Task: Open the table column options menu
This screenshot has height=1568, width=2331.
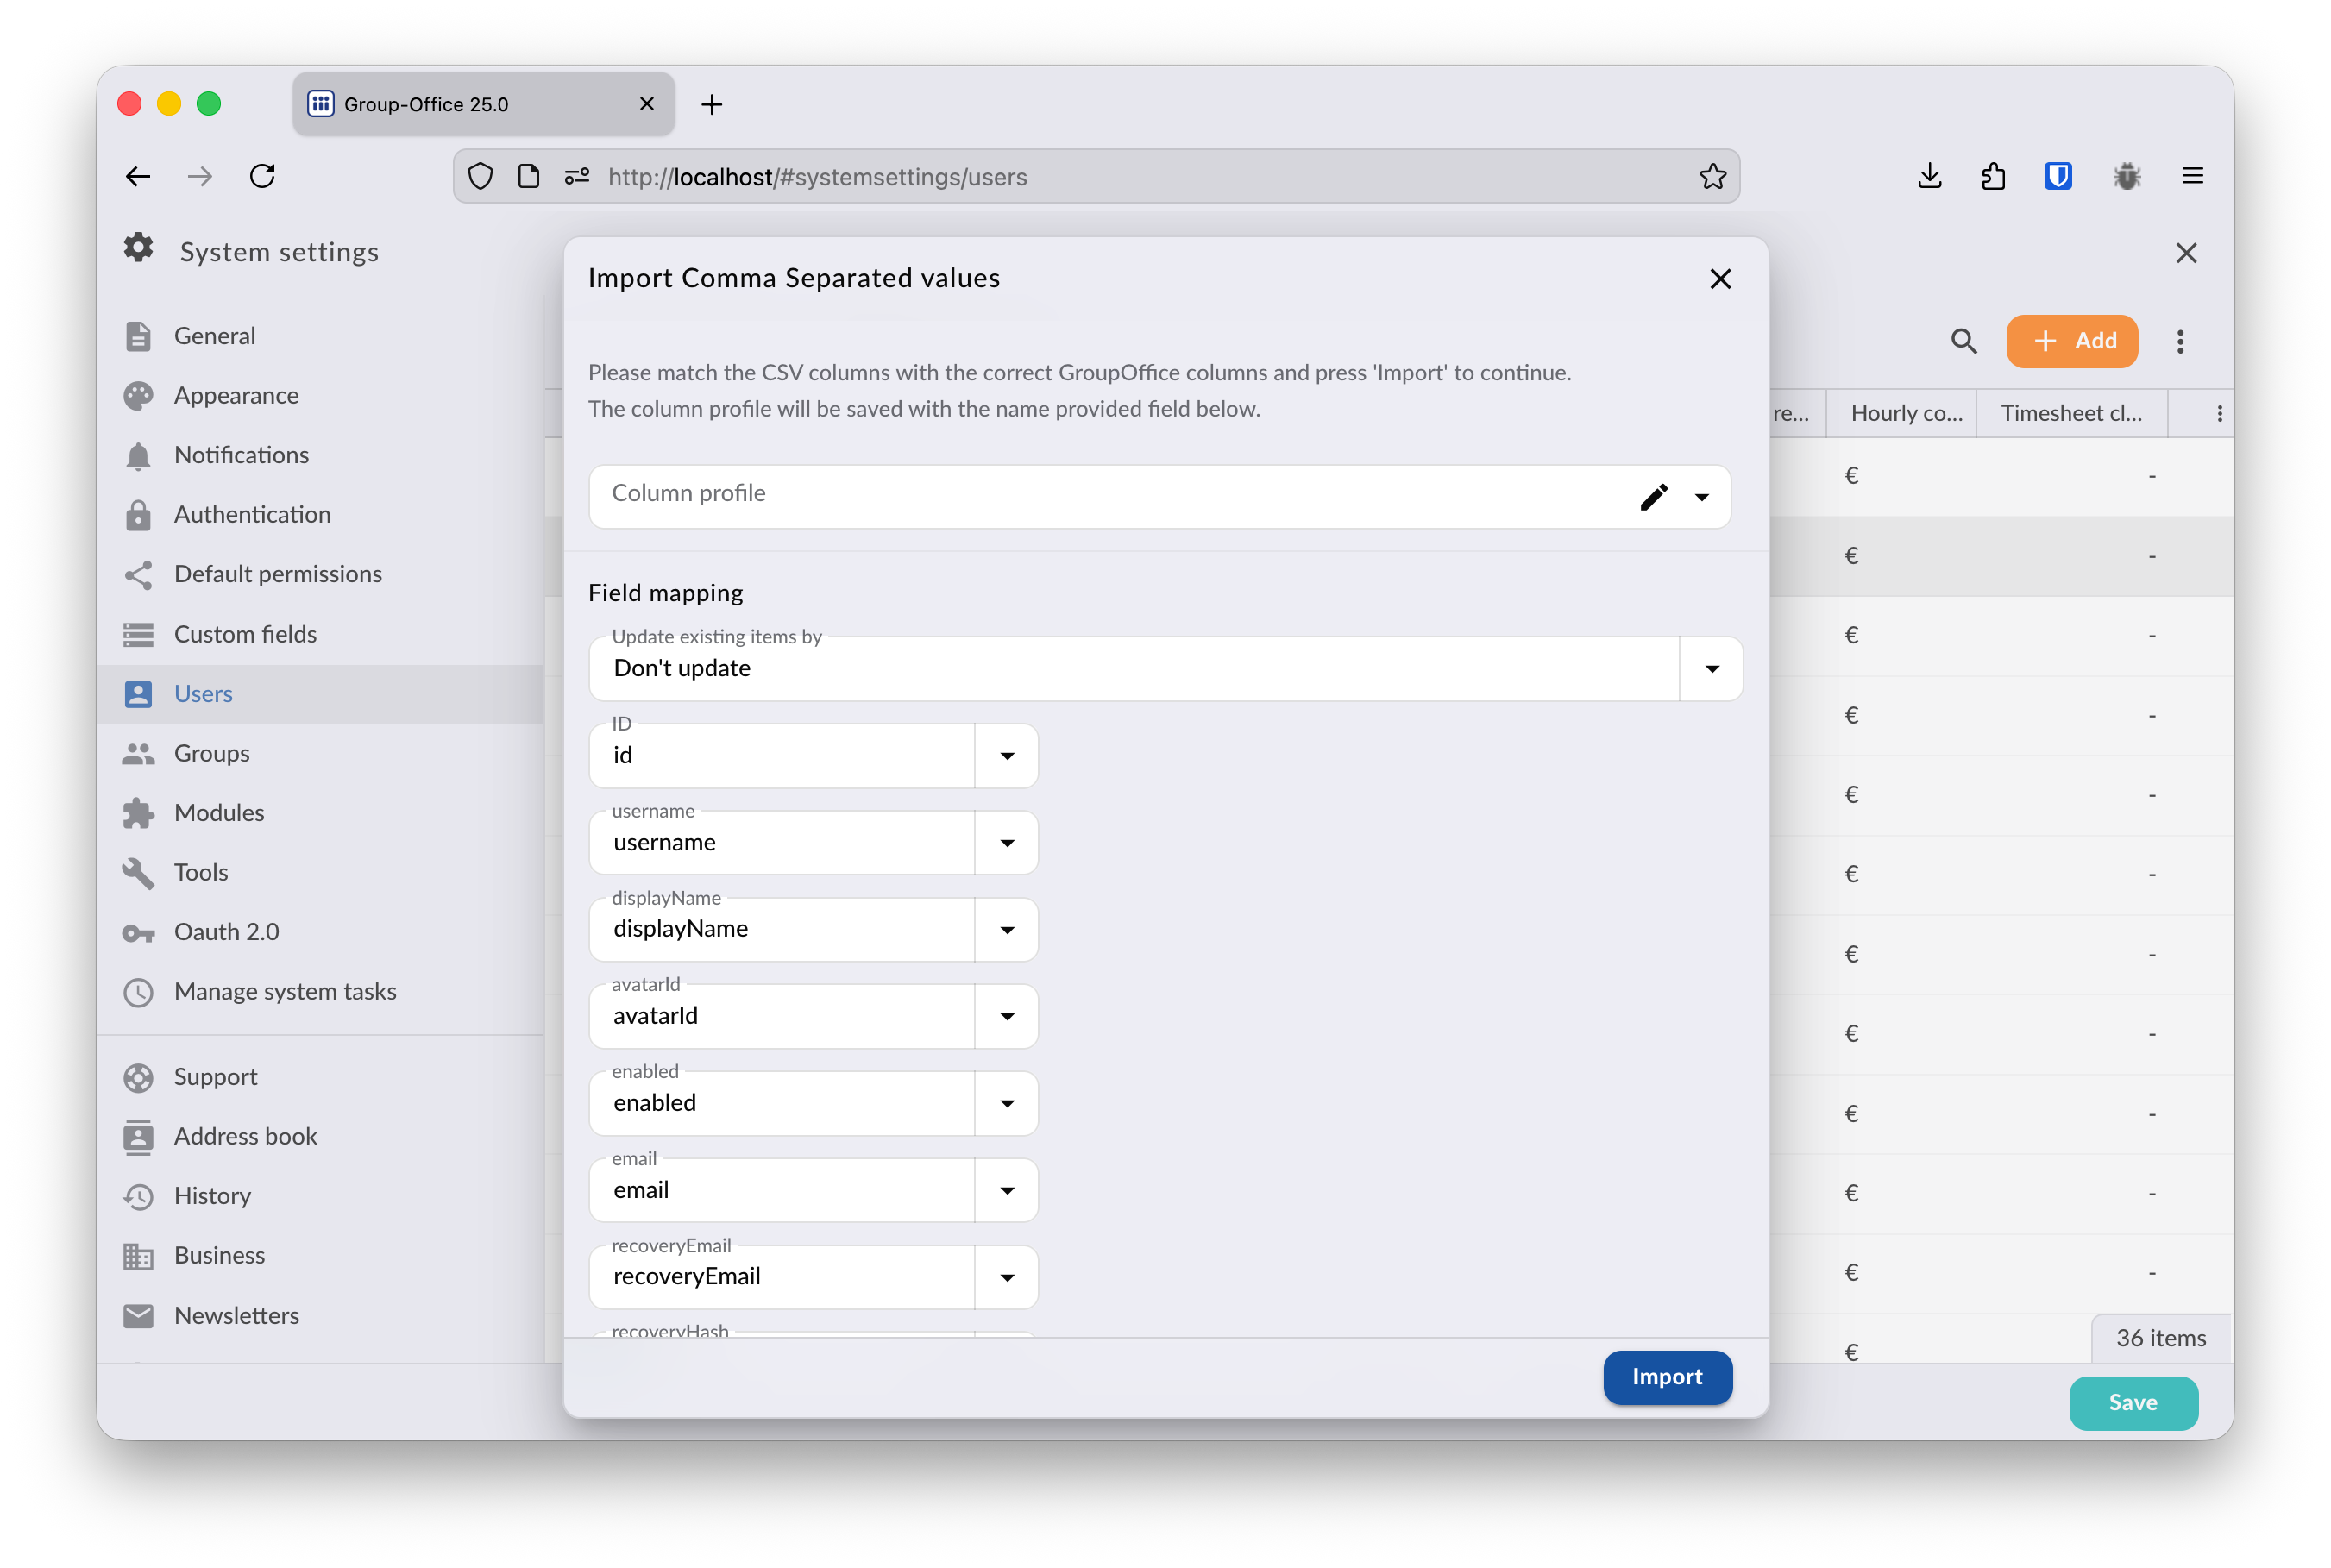Action: coord(2219,413)
